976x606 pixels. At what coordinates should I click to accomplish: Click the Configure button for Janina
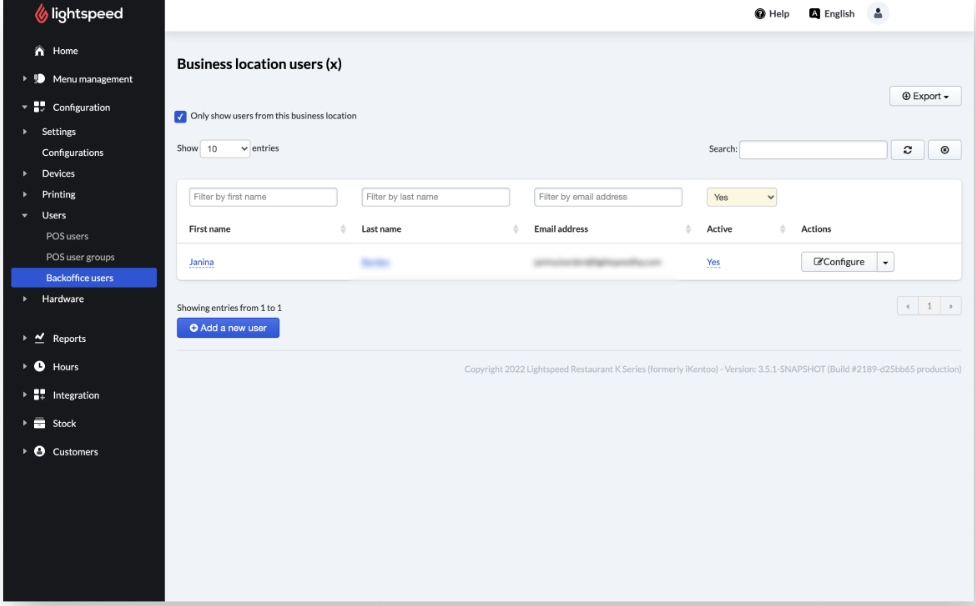click(839, 263)
